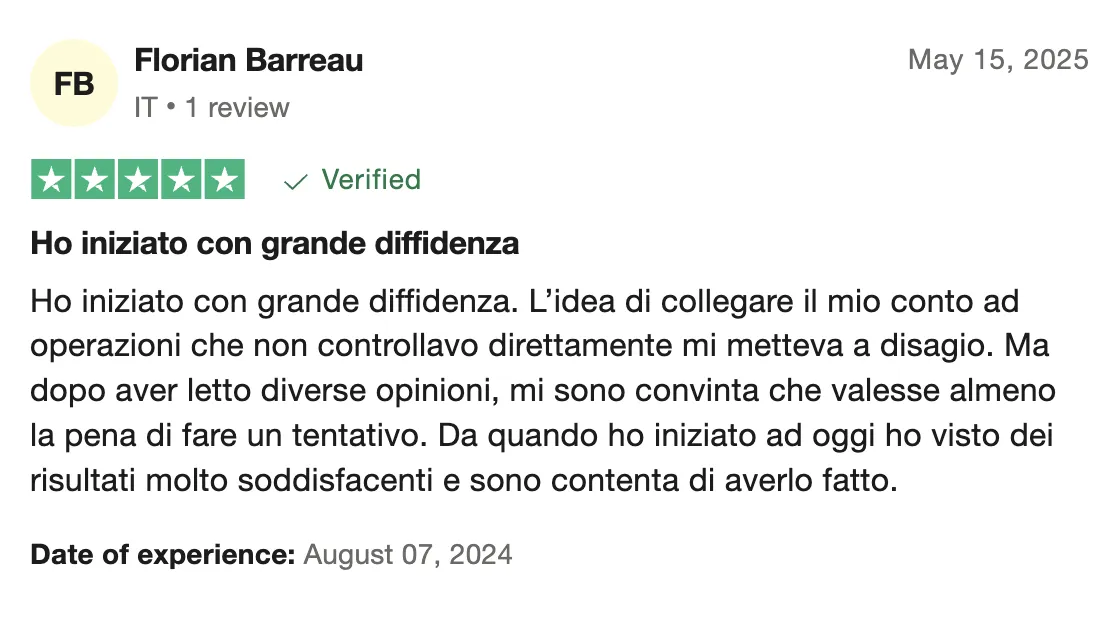Open review title "Ho iniziato con grande diffidenza"
This screenshot has height=620, width=1116.
[x=275, y=243]
